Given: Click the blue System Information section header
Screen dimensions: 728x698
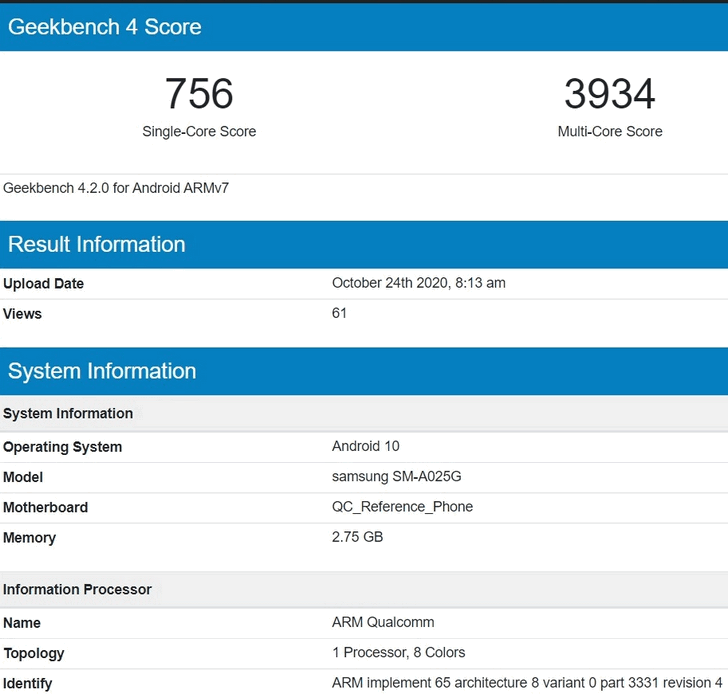Looking at the screenshot, I should click(364, 371).
